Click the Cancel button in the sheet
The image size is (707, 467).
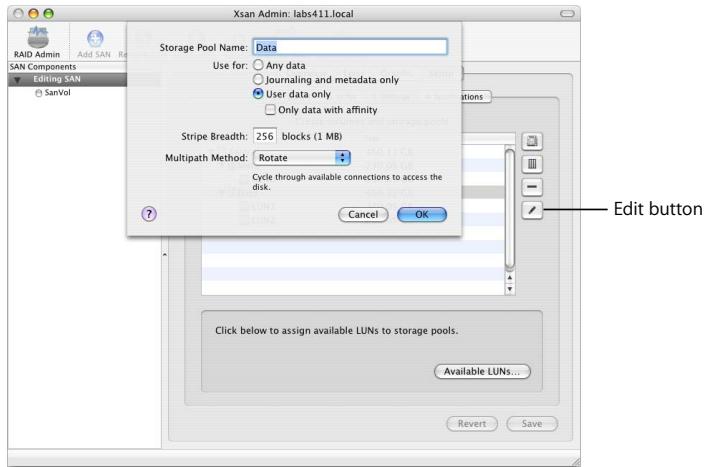point(363,215)
